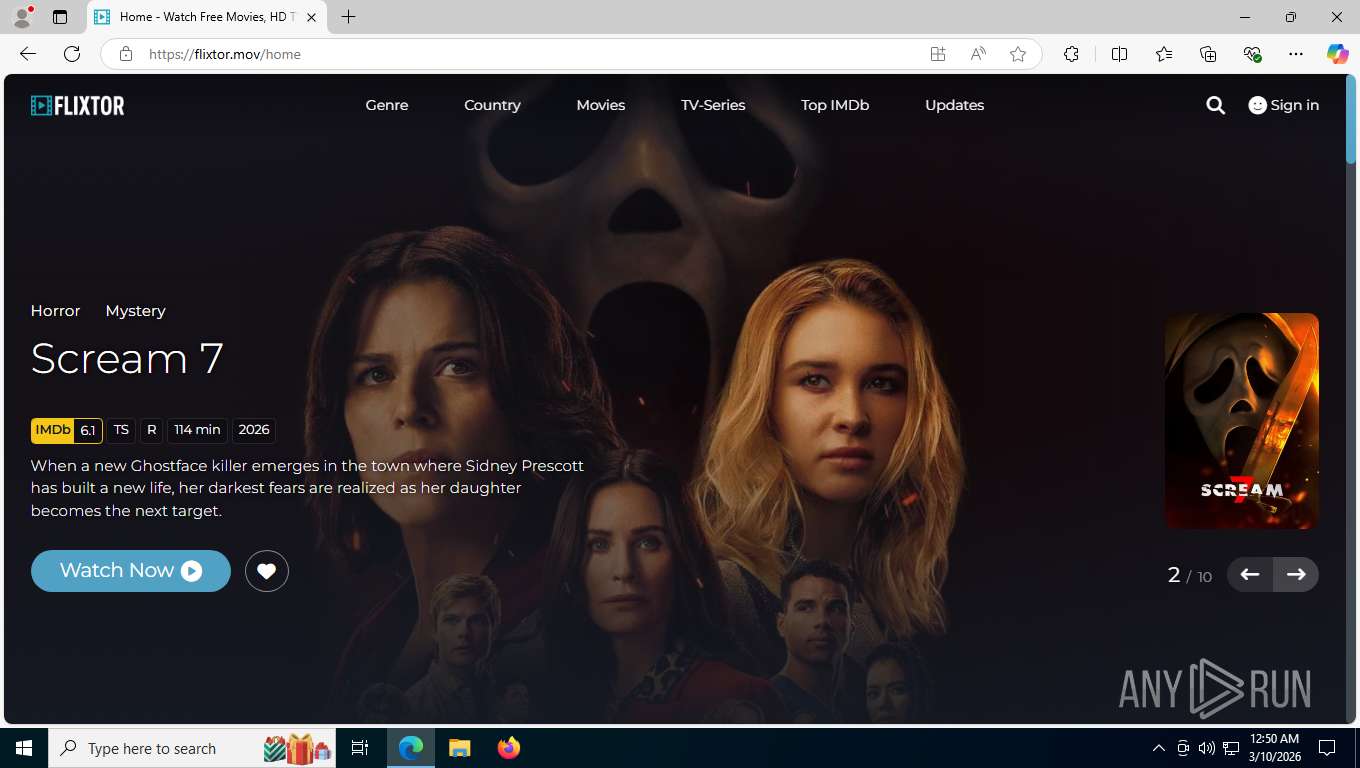Screen dimensions: 1360x768
Task: Show hidden system tray icons
Action: point(1159,748)
